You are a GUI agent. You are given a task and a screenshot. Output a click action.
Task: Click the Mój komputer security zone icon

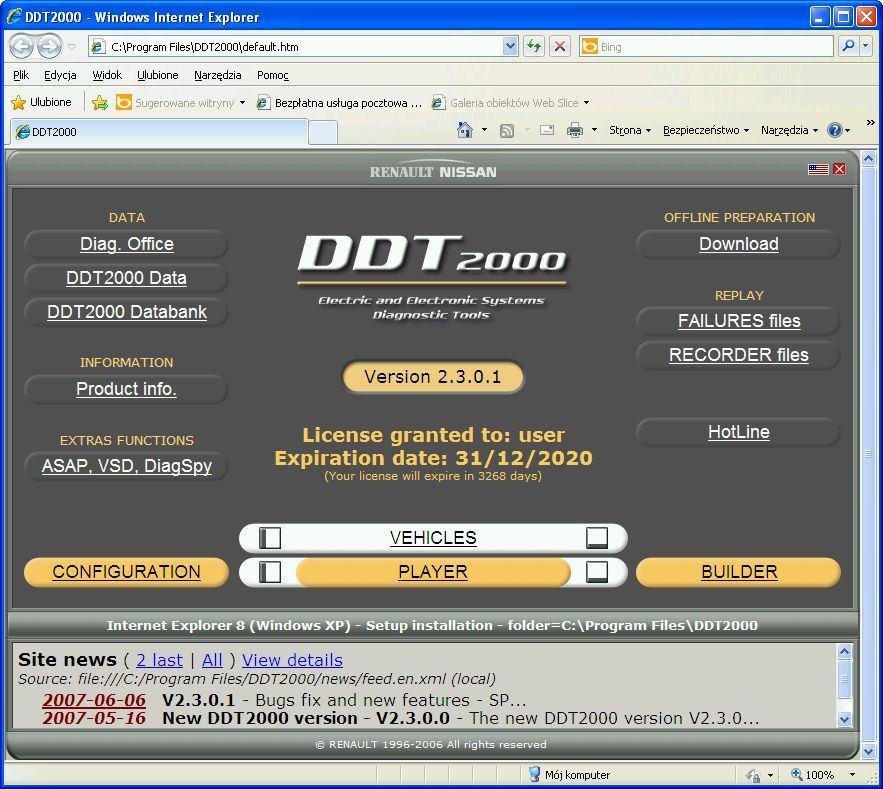tap(534, 774)
